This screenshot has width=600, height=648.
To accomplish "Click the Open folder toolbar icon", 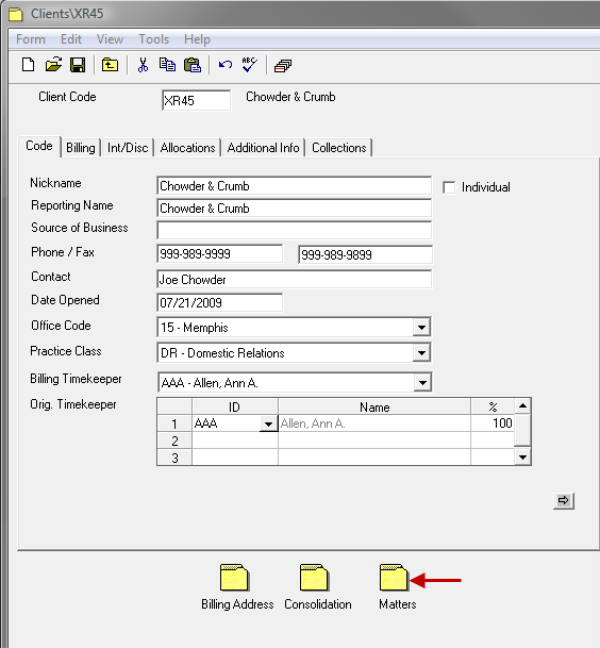I will coord(53,65).
